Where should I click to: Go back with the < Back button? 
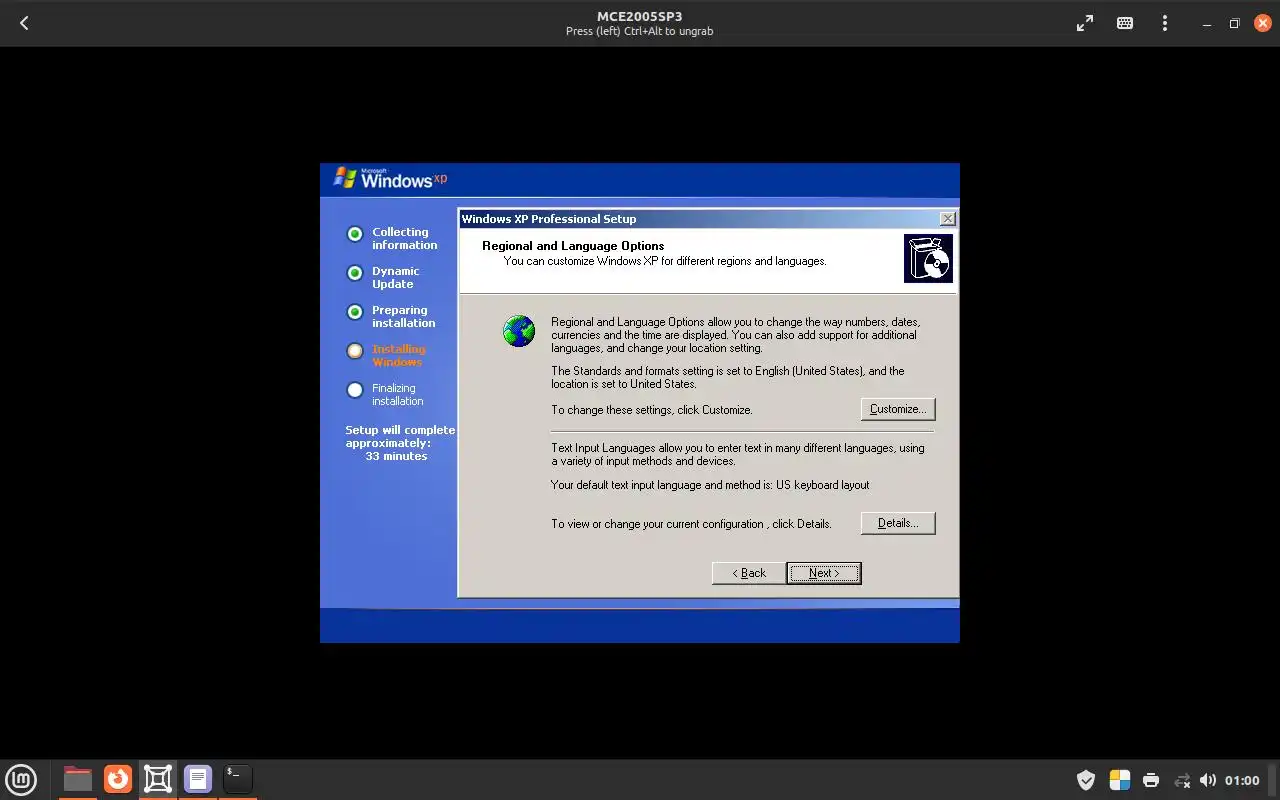point(749,573)
